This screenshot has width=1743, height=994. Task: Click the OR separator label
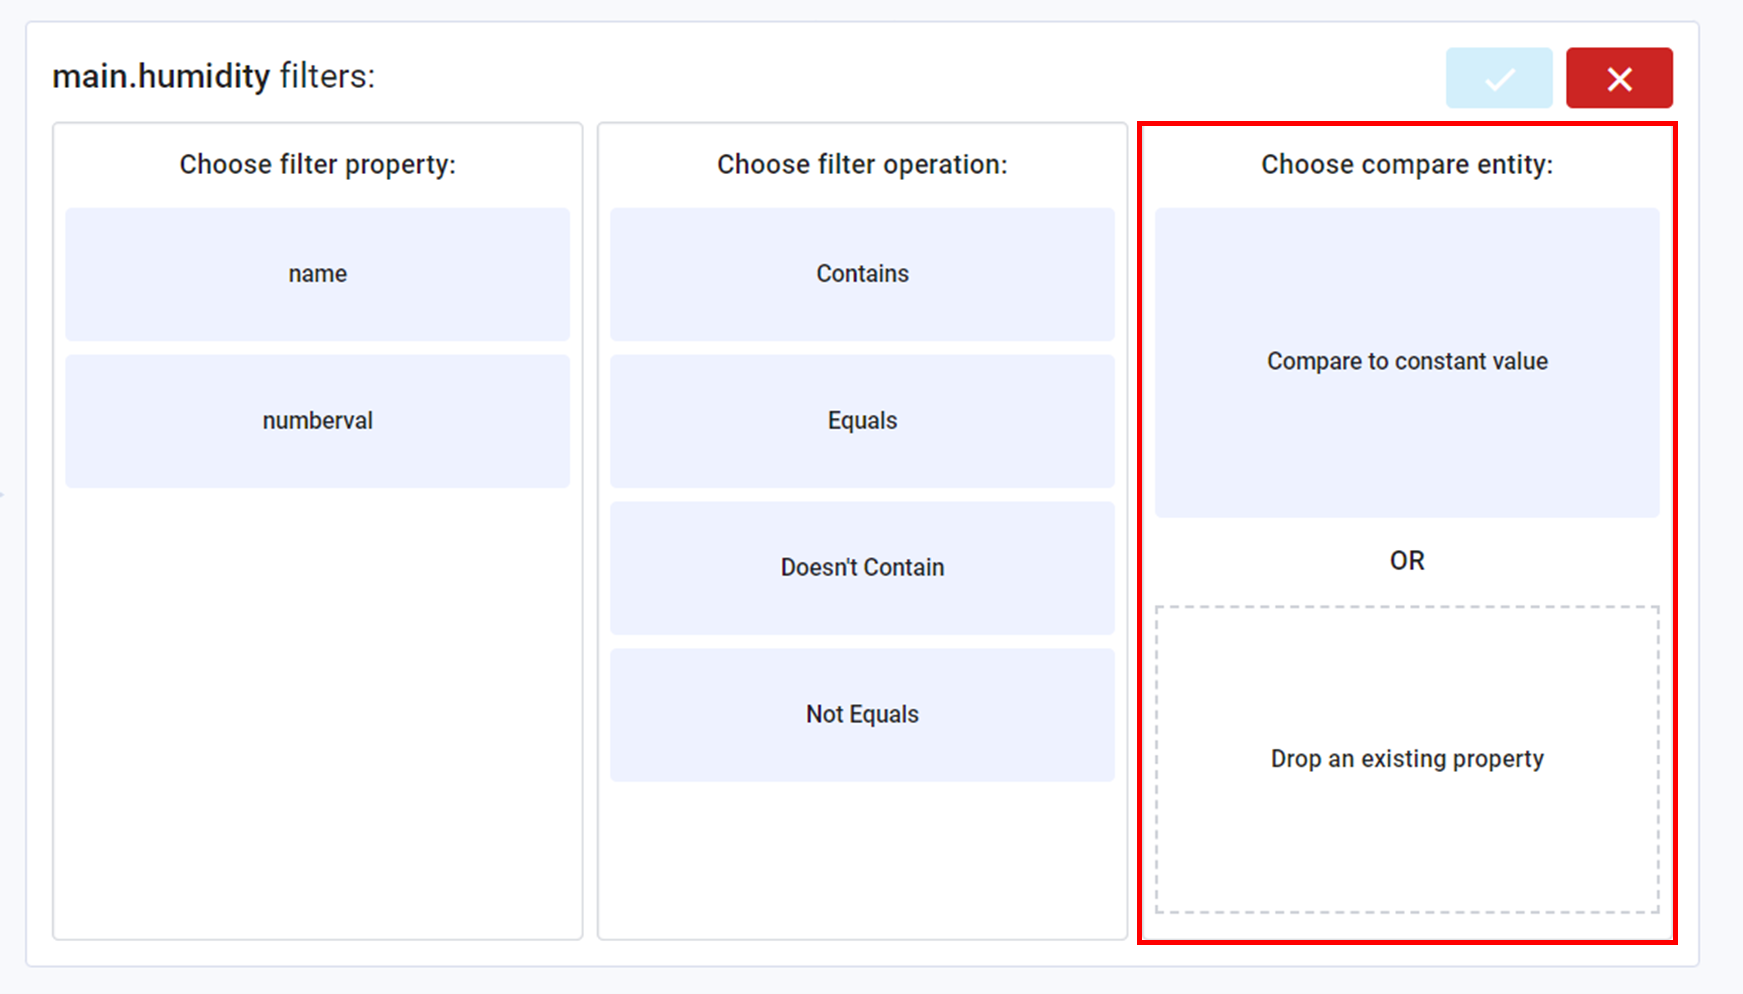[x=1406, y=560]
